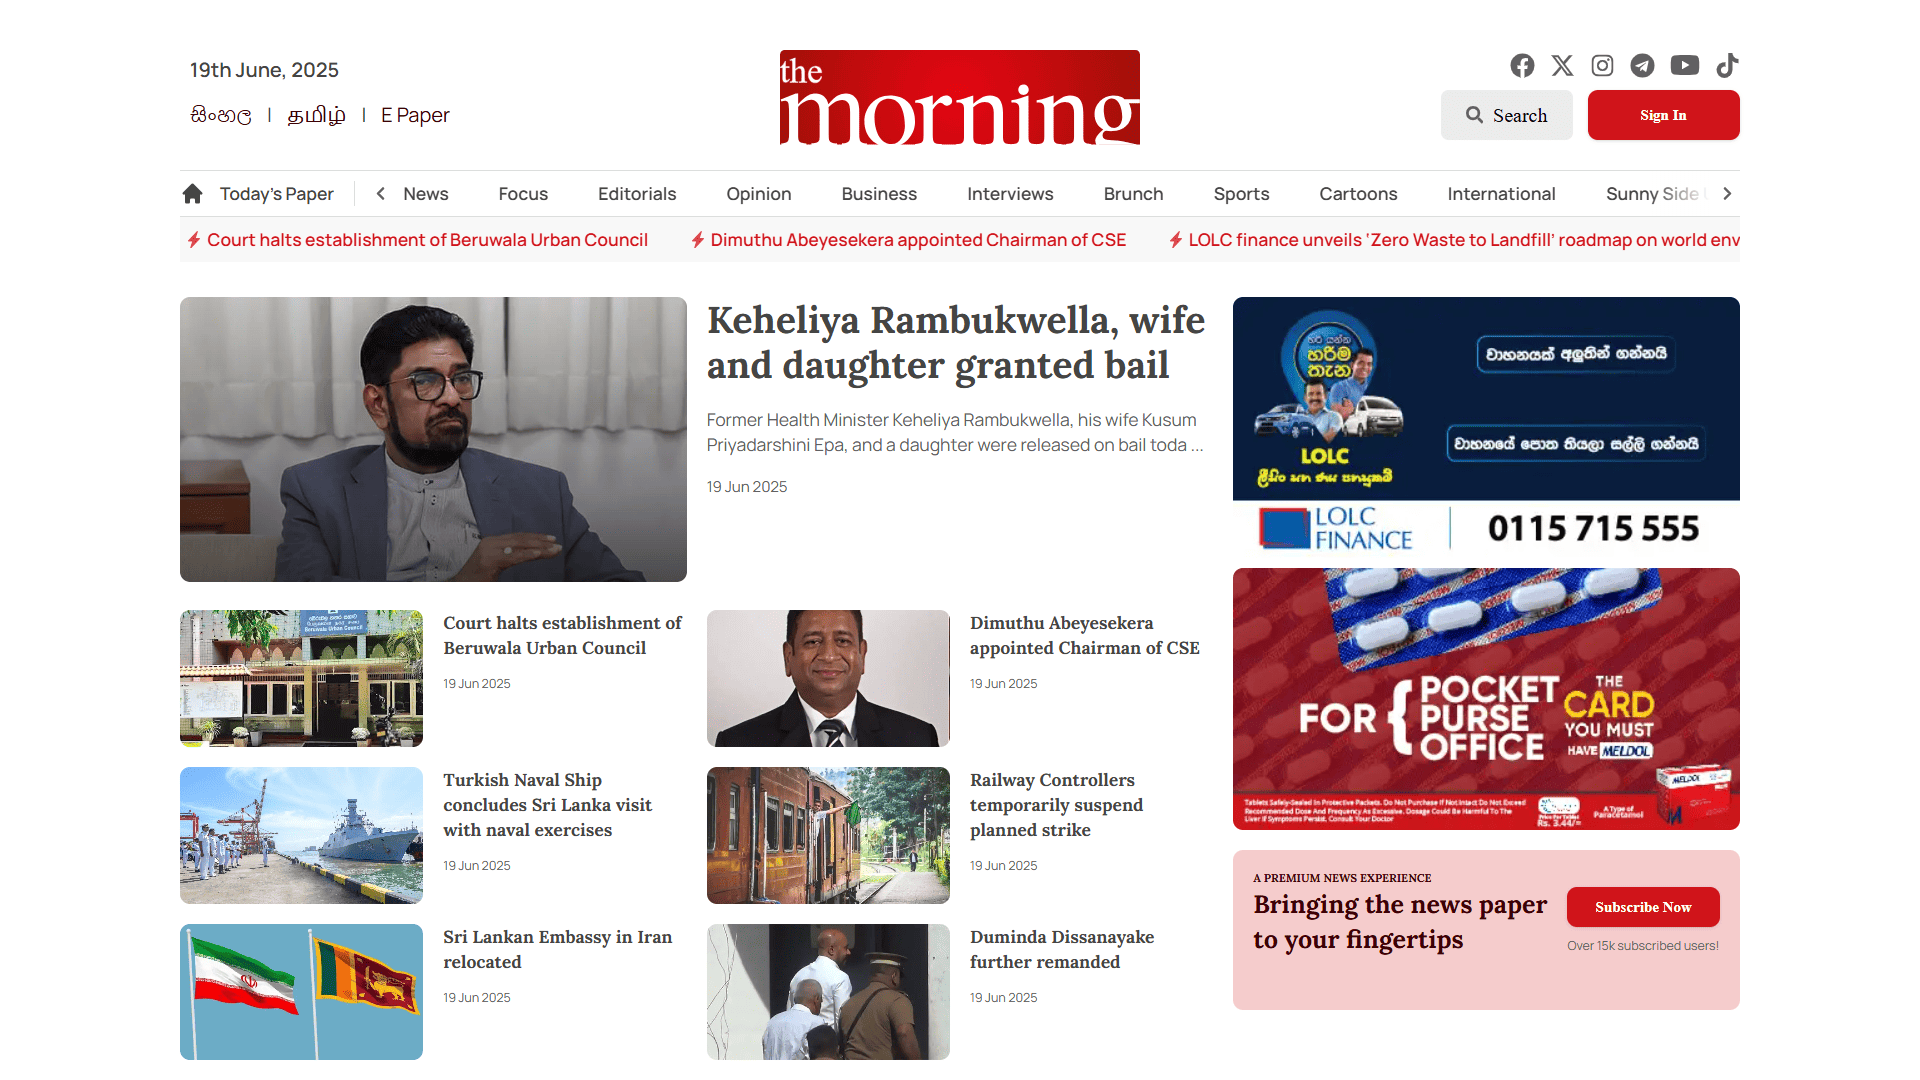Select the Sports menu item
Screen dimensions: 1920x1080
pyautogui.click(x=1241, y=194)
